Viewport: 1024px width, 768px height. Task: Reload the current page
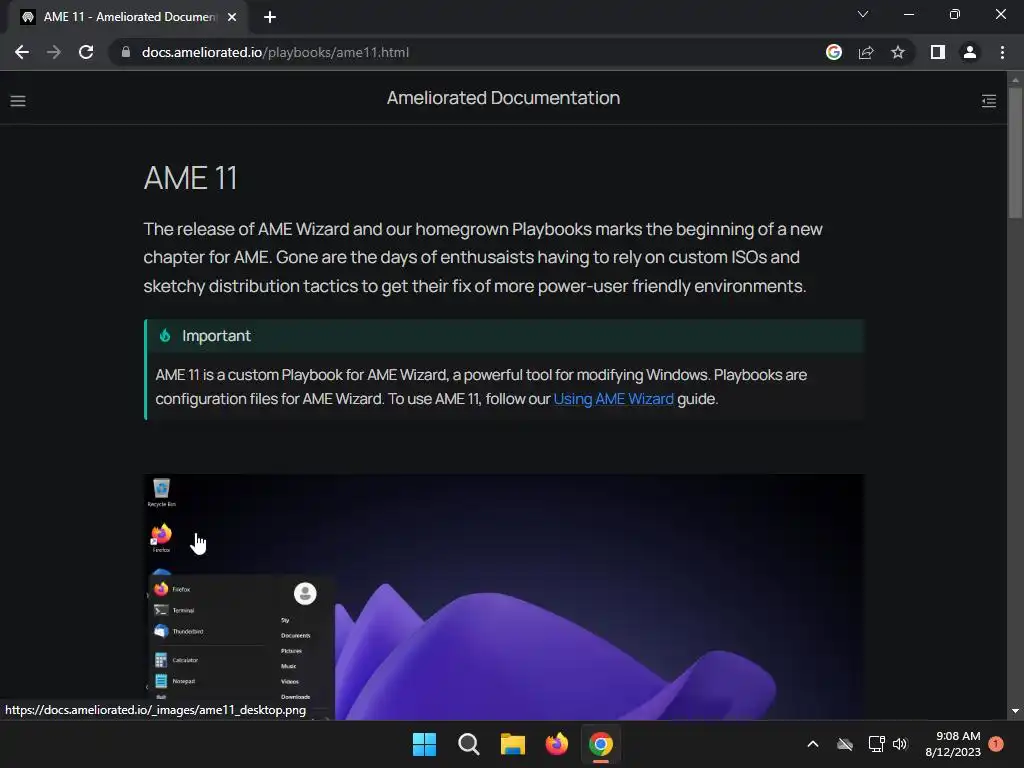86,52
